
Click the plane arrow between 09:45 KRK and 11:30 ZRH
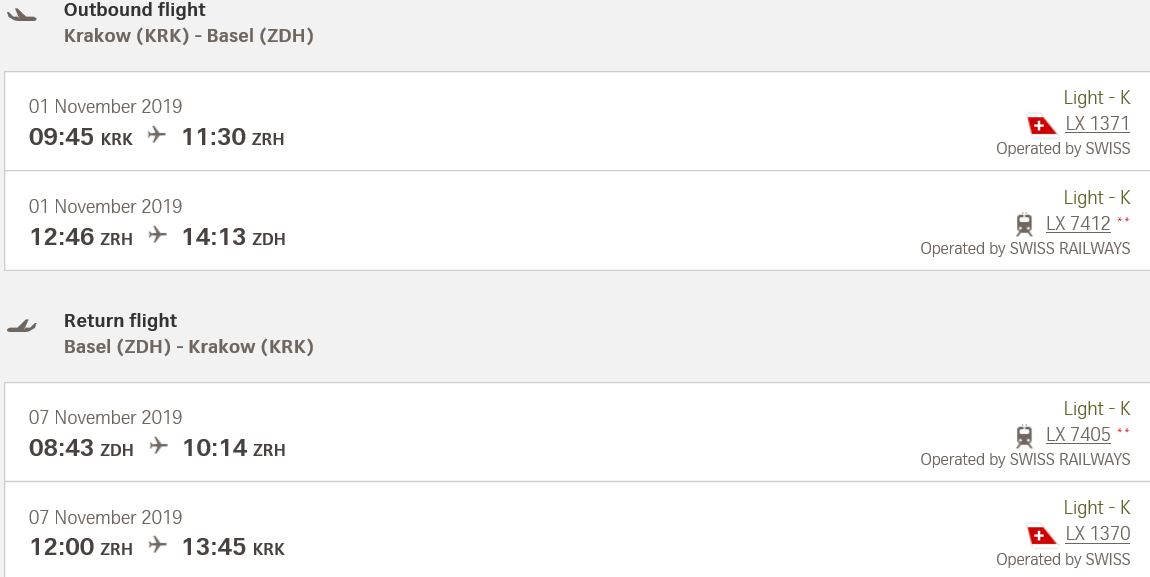[x=157, y=135]
